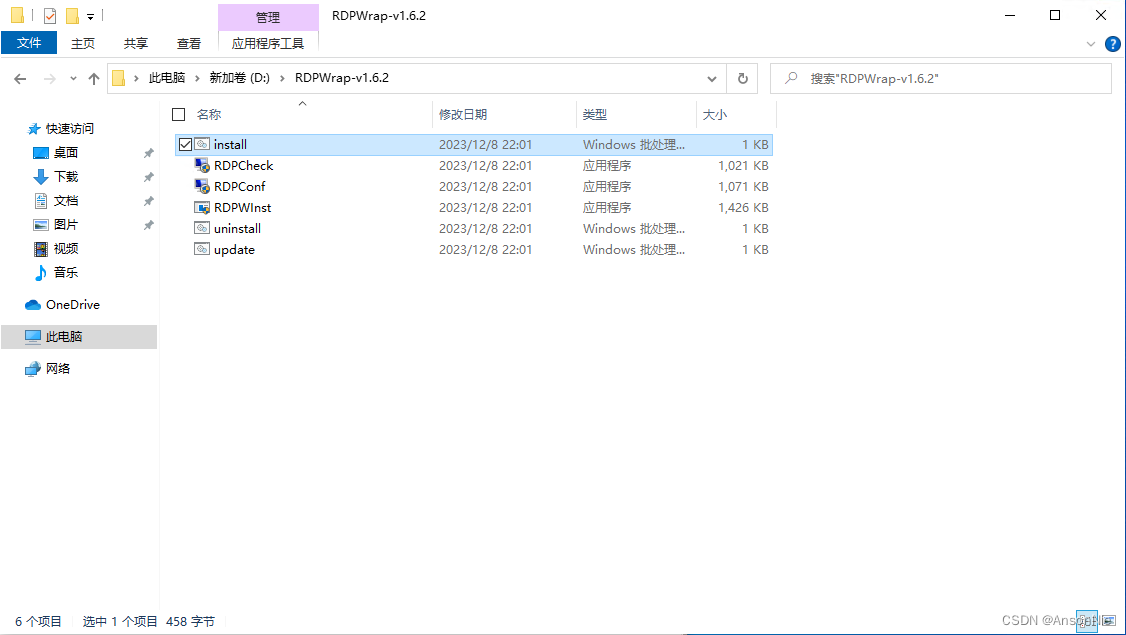Select the 管理 contextual tab header

268,17
